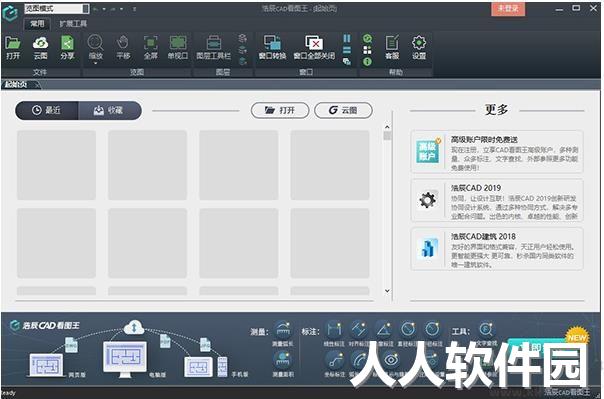The height and width of the screenshot is (399, 604).
Task: Click the red 未登录 login button
Action: pos(508,8)
